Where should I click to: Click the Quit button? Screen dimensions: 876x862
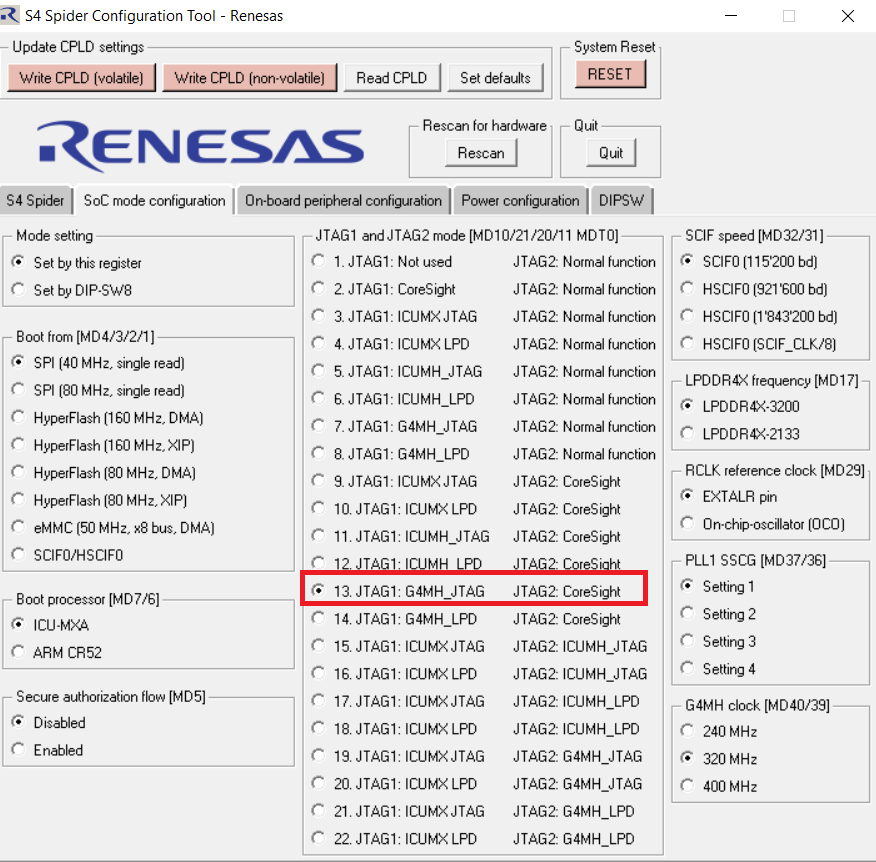click(x=611, y=153)
